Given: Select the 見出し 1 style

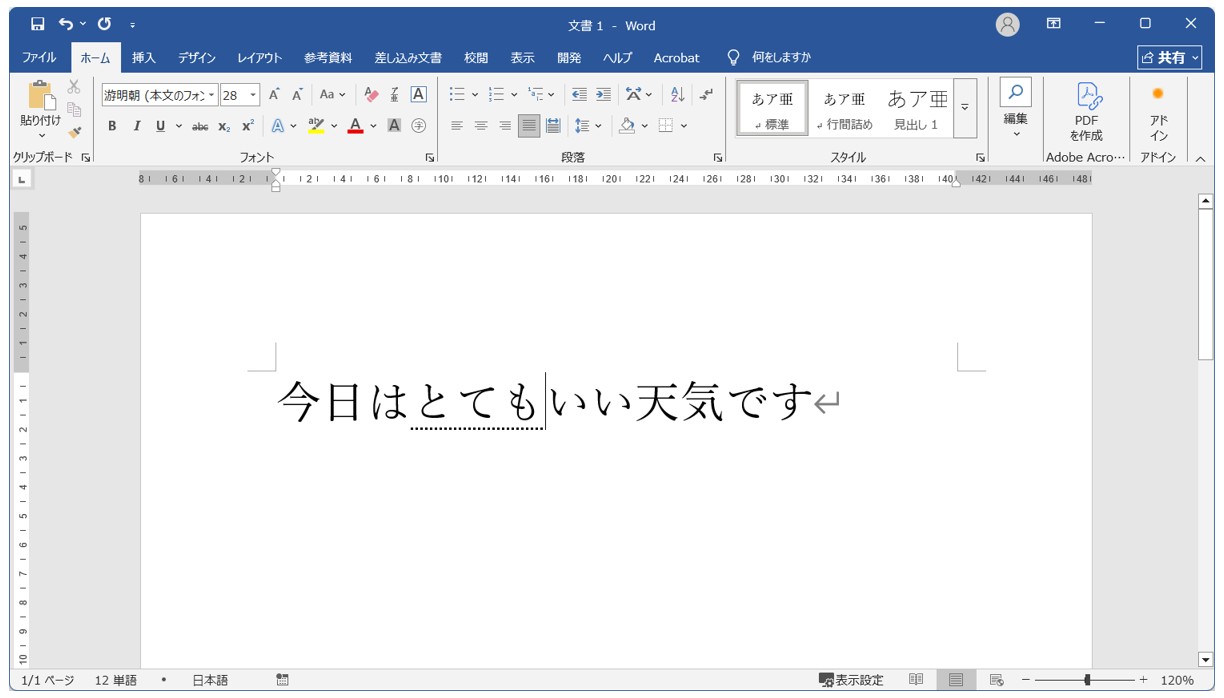Looking at the screenshot, I should tap(917, 108).
